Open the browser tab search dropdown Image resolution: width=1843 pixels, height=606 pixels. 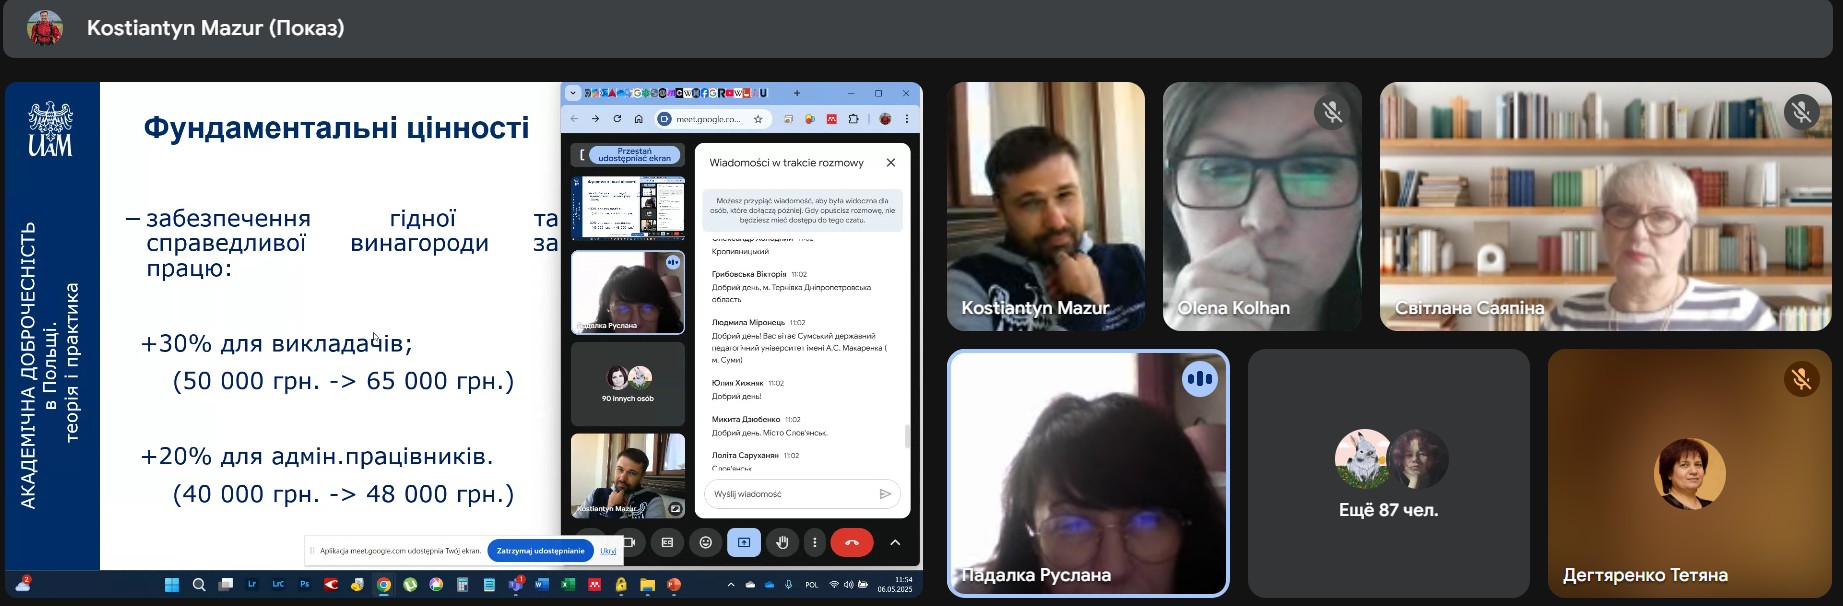pyautogui.click(x=573, y=93)
